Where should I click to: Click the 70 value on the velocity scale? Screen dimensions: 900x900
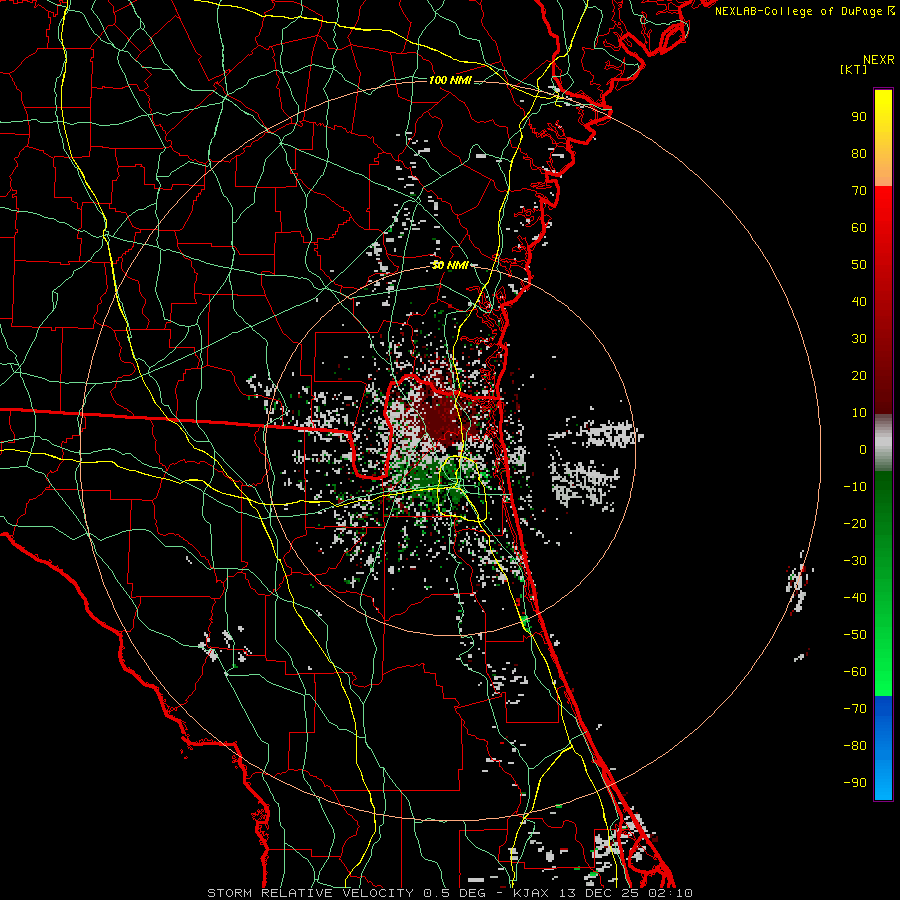click(x=859, y=191)
